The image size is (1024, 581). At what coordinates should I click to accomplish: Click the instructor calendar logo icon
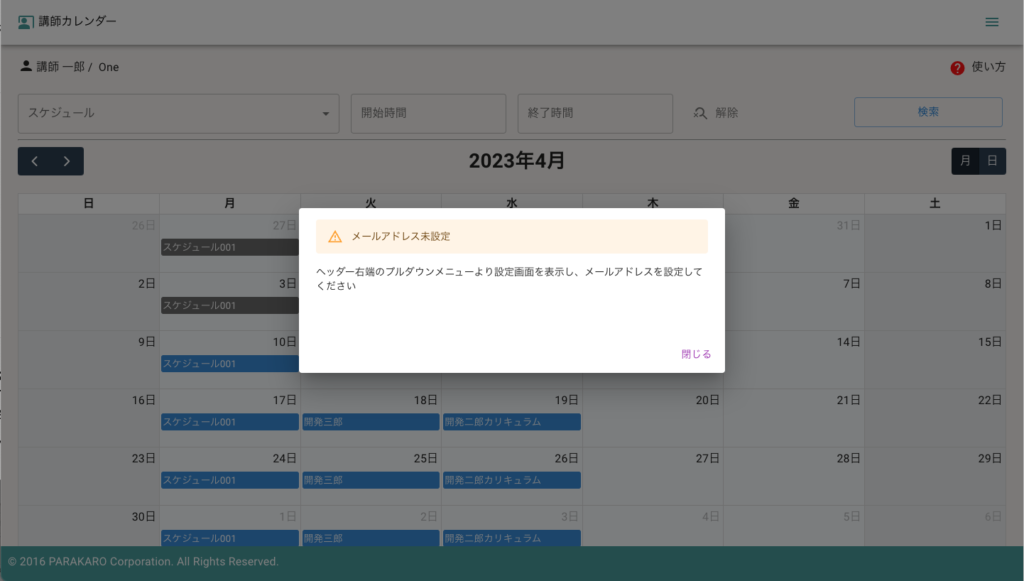(x=25, y=22)
